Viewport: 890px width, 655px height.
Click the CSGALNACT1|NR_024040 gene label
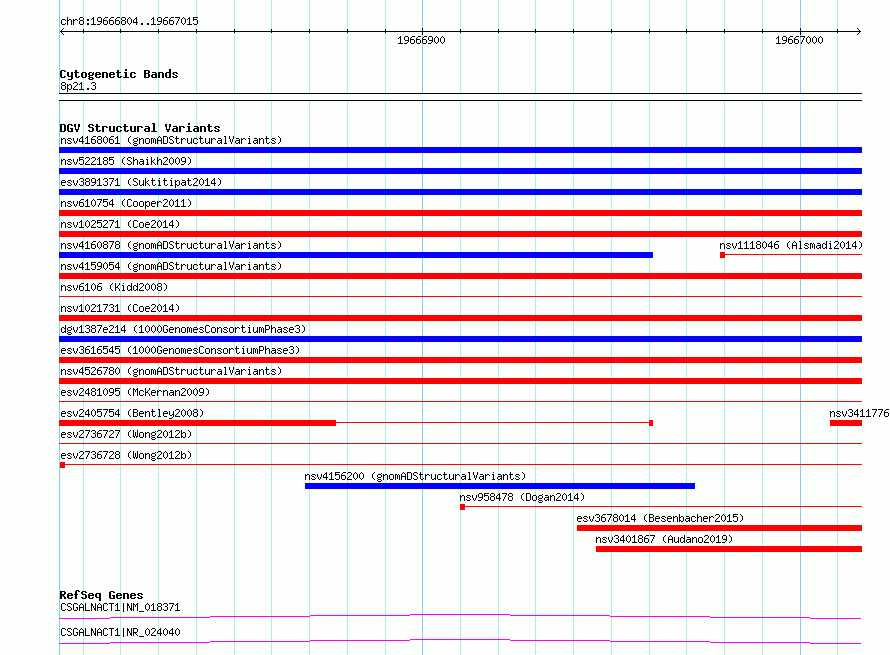120,632
